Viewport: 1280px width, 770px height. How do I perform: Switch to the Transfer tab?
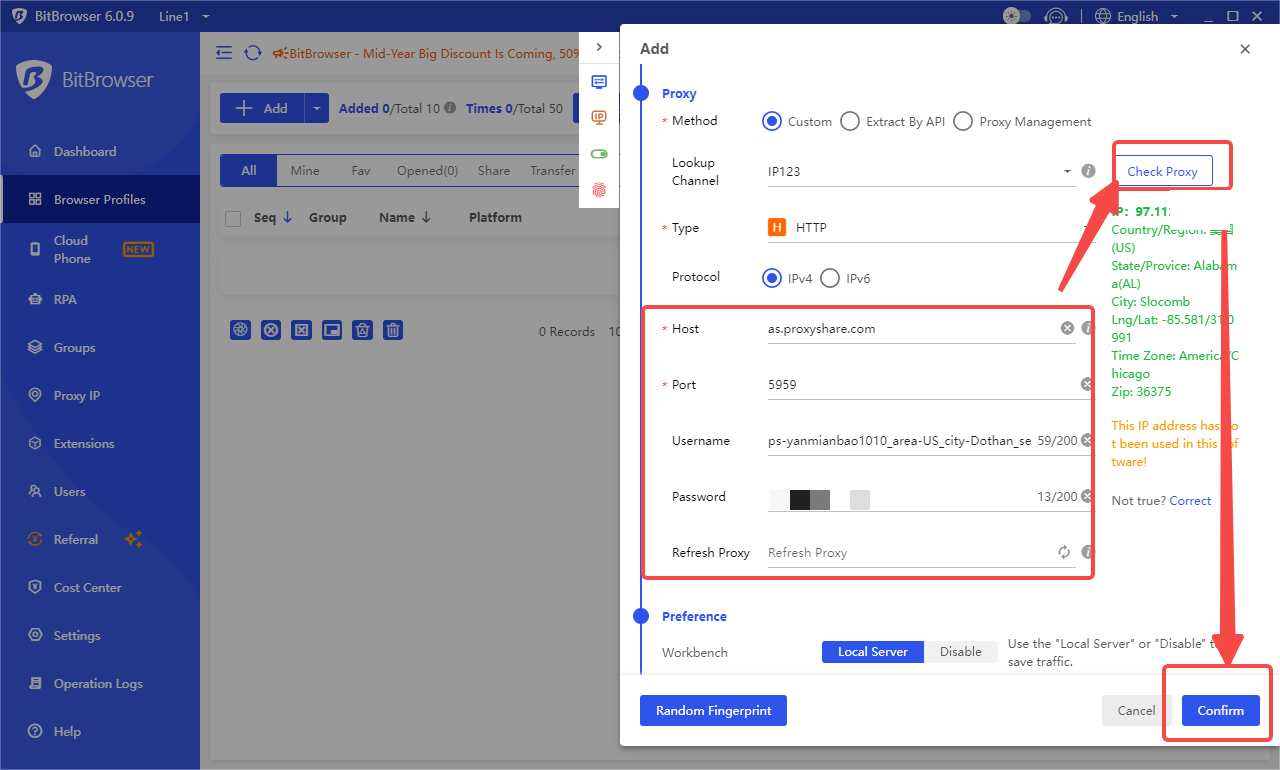click(x=552, y=171)
